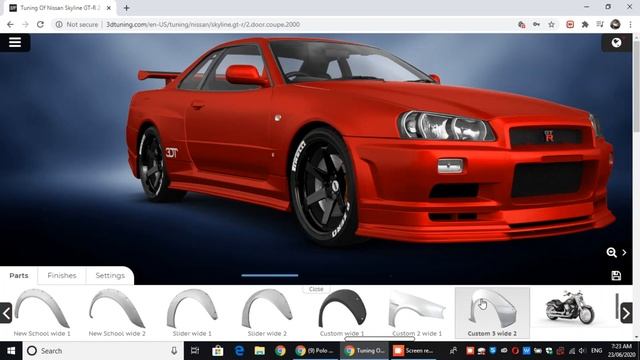This screenshot has width=640, height=360.
Task: Open the pinned Chrome icon in taskbar
Action: click(x=280, y=351)
